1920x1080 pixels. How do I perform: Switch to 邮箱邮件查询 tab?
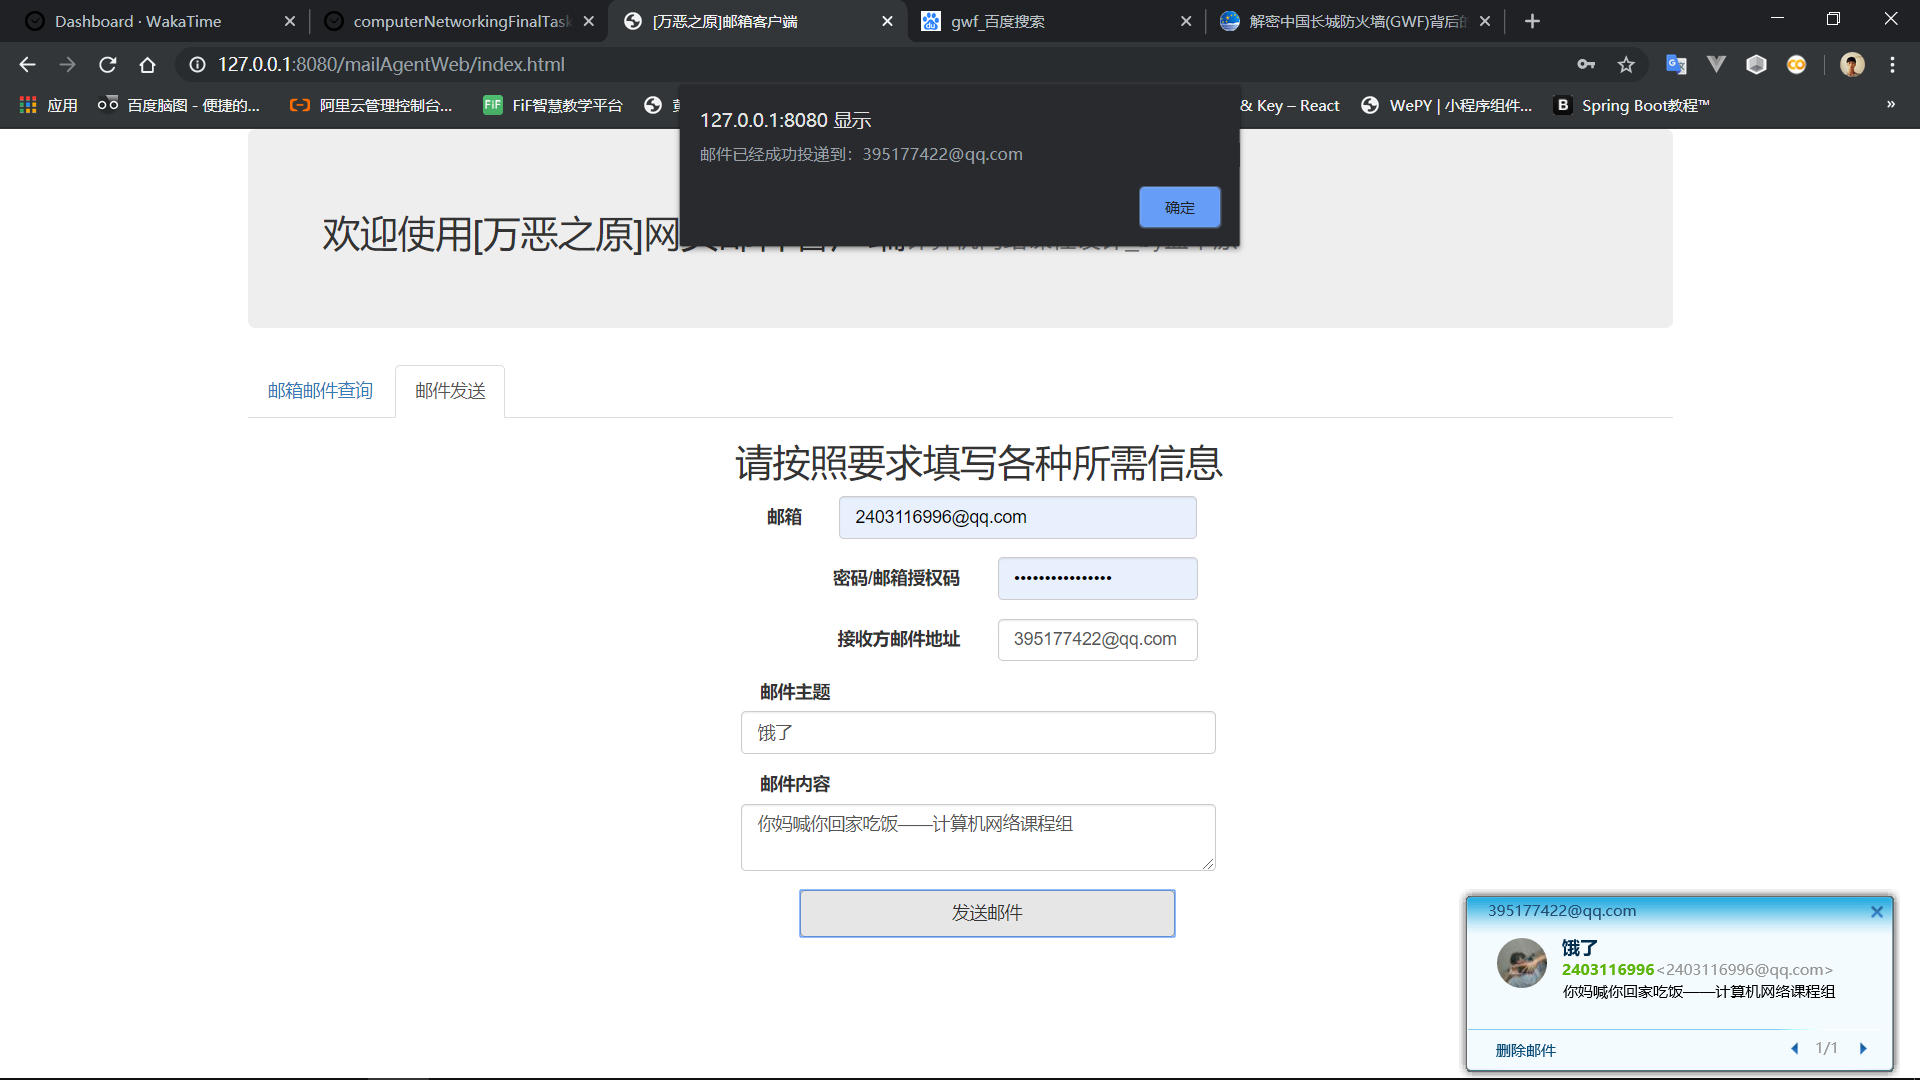click(x=320, y=391)
